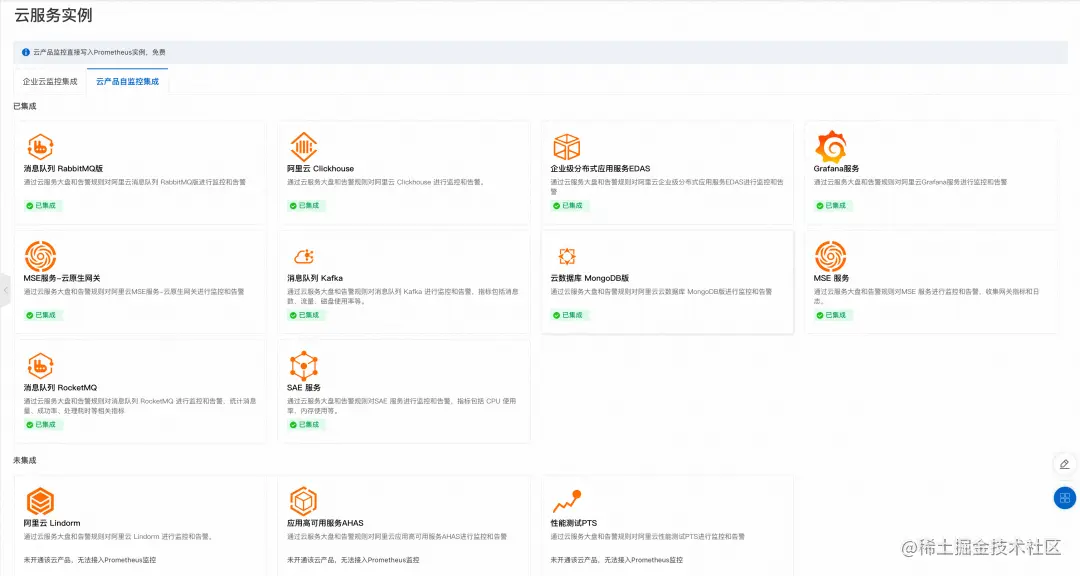
Task: Click the AHAS 未开通该云产品 notice
Action: (x=353, y=560)
